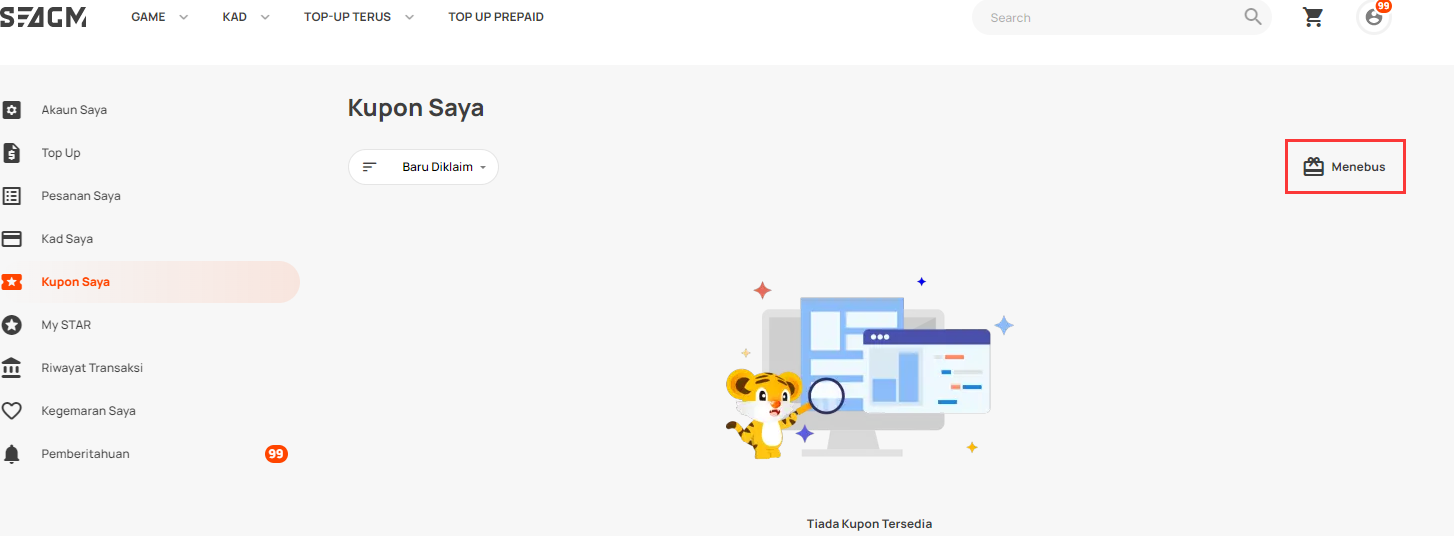This screenshot has height=536, width=1454.
Task: Click the Pesanan Saya list icon
Action: pyautogui.click(x=12, y=196)
